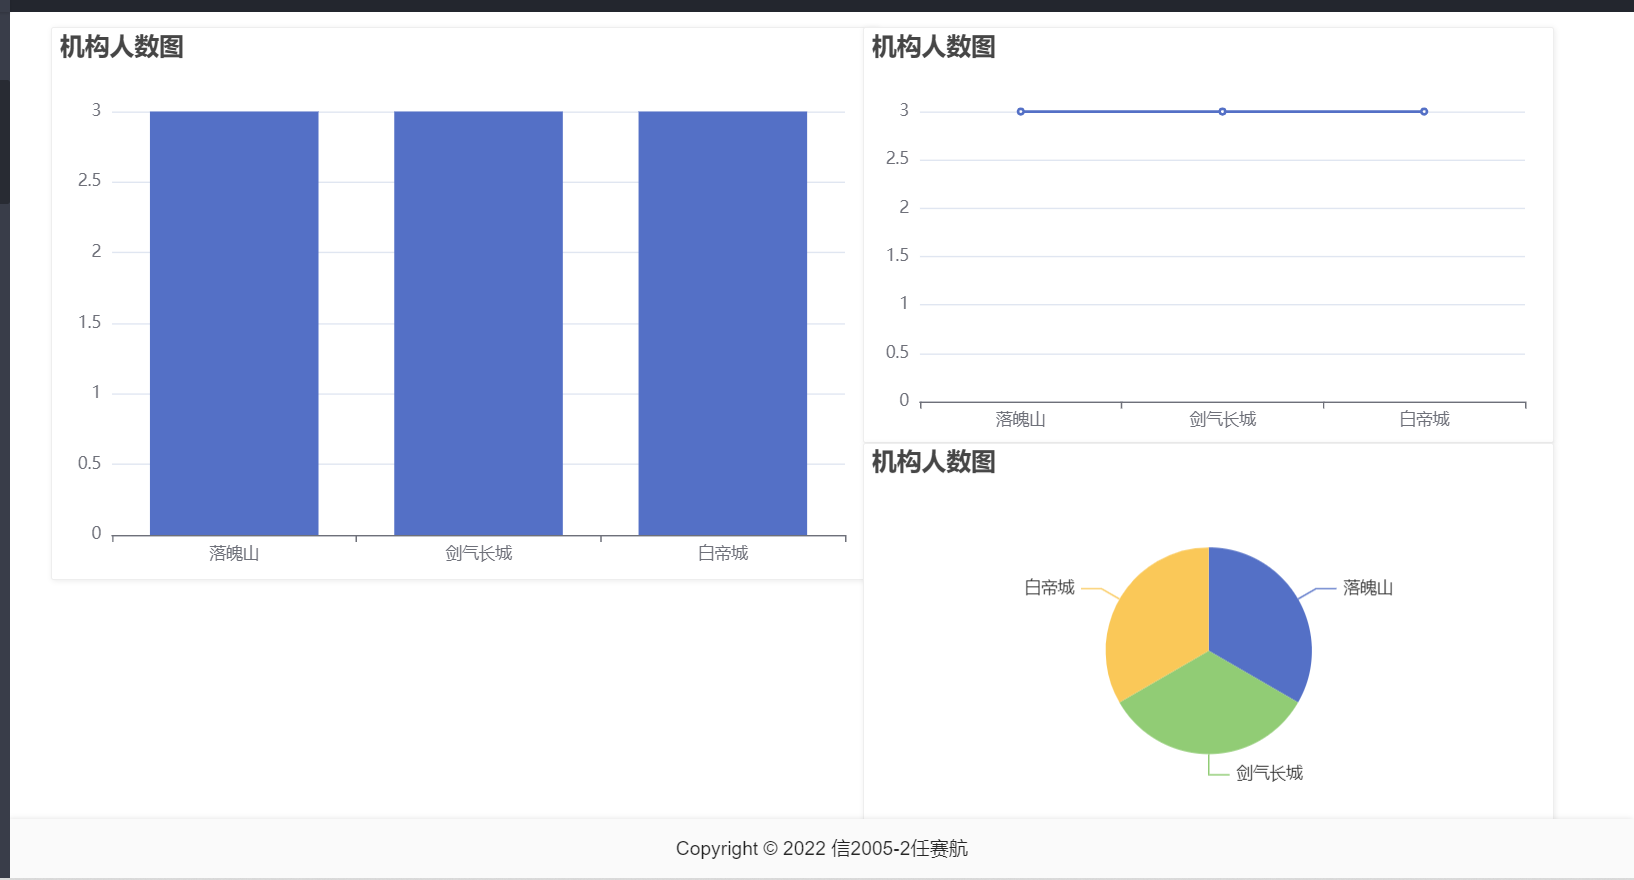Click the 落魄山 axis label under the bar chart
Screen dimensions: 1634x880
(x=234, y=553)
